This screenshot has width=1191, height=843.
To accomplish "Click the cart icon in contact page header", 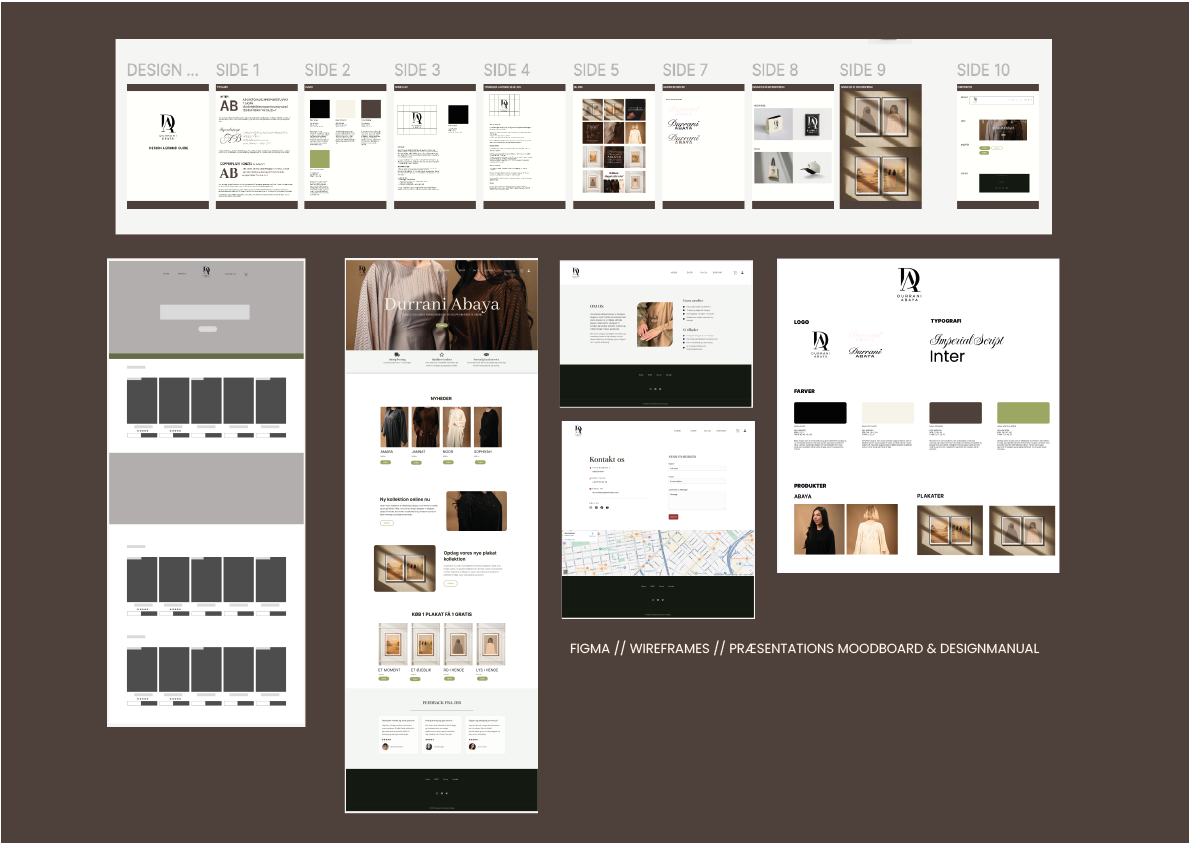I will (737, 431).
